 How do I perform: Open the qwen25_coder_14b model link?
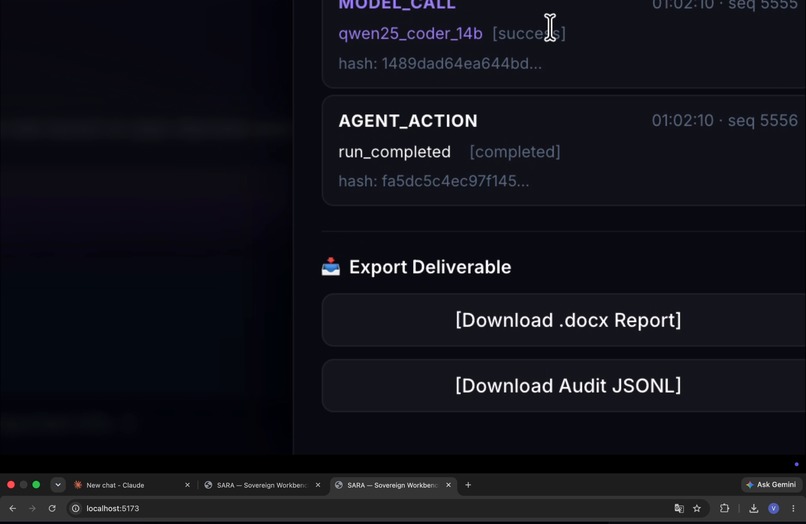point(410,33)
